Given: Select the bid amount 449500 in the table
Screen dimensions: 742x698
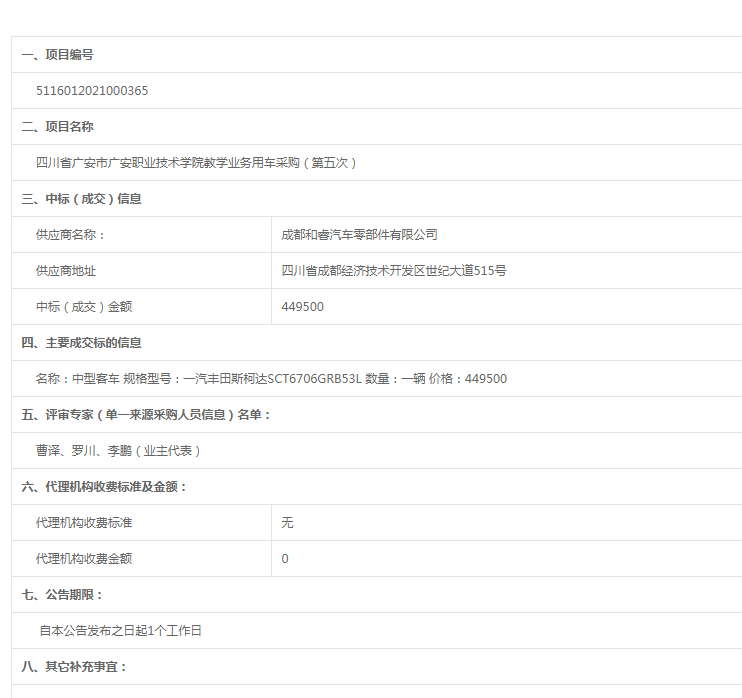Looking at the screenshot, I should pyautogui.click(x=303, y=307).
